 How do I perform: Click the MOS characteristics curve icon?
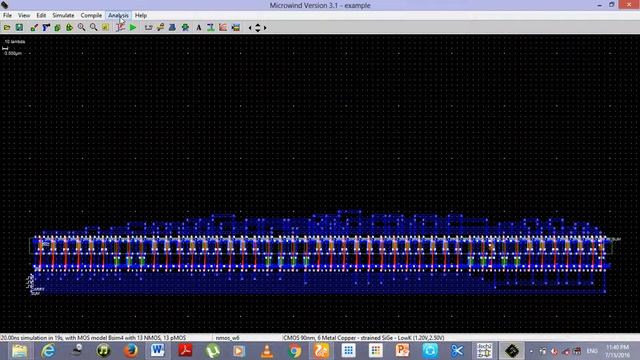[120, 27]
